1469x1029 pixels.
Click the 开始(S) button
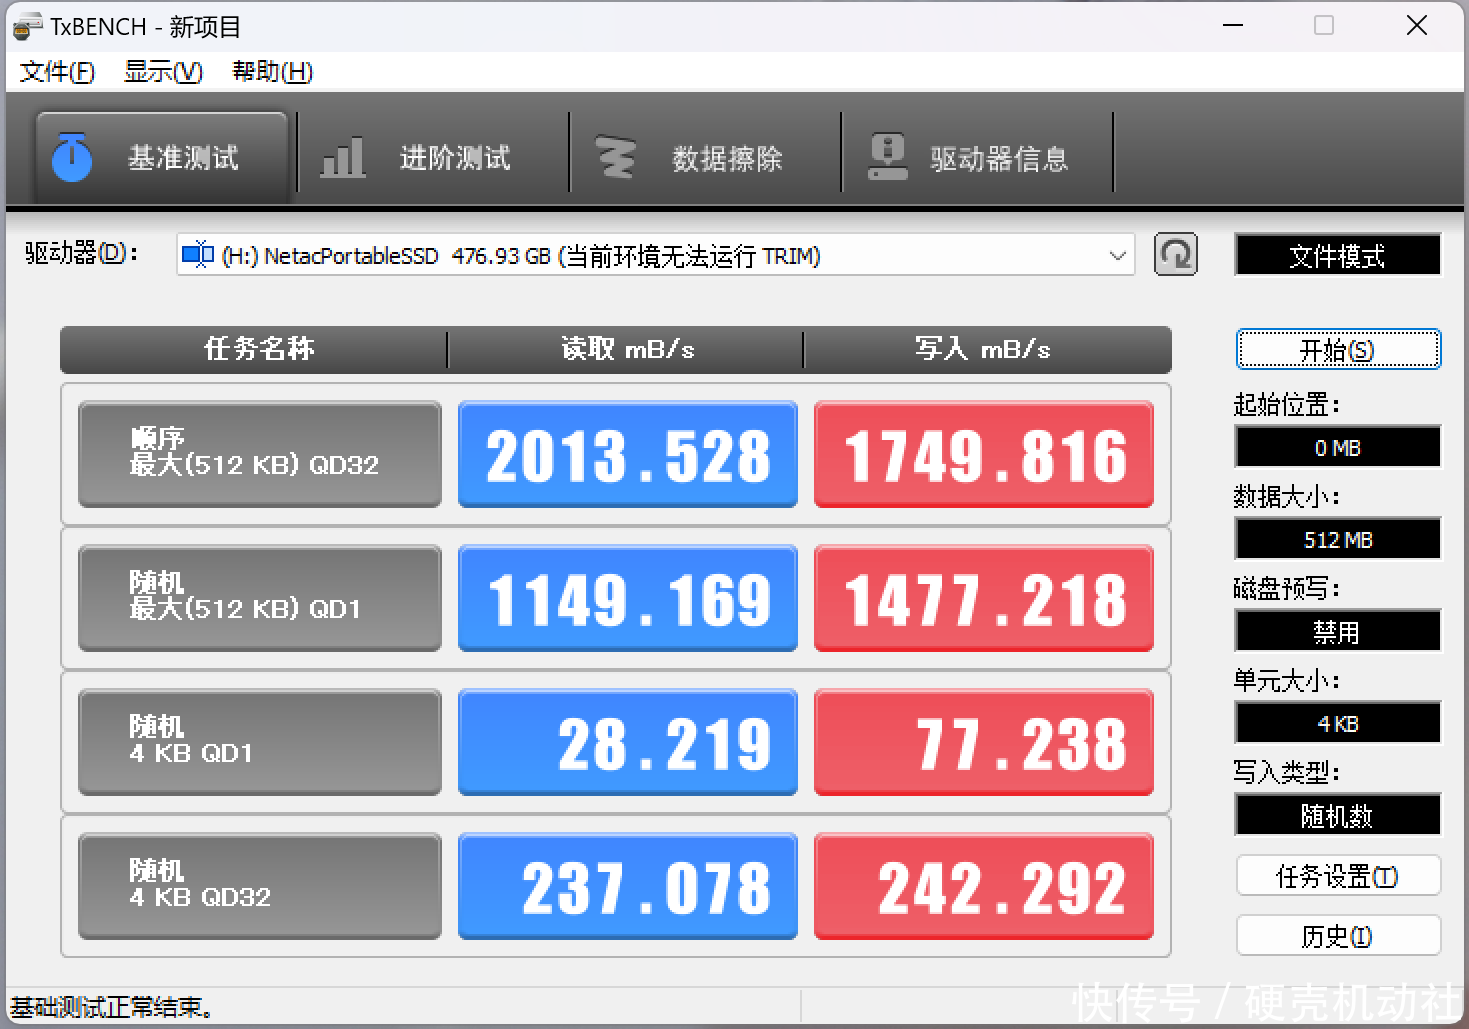1338,350
